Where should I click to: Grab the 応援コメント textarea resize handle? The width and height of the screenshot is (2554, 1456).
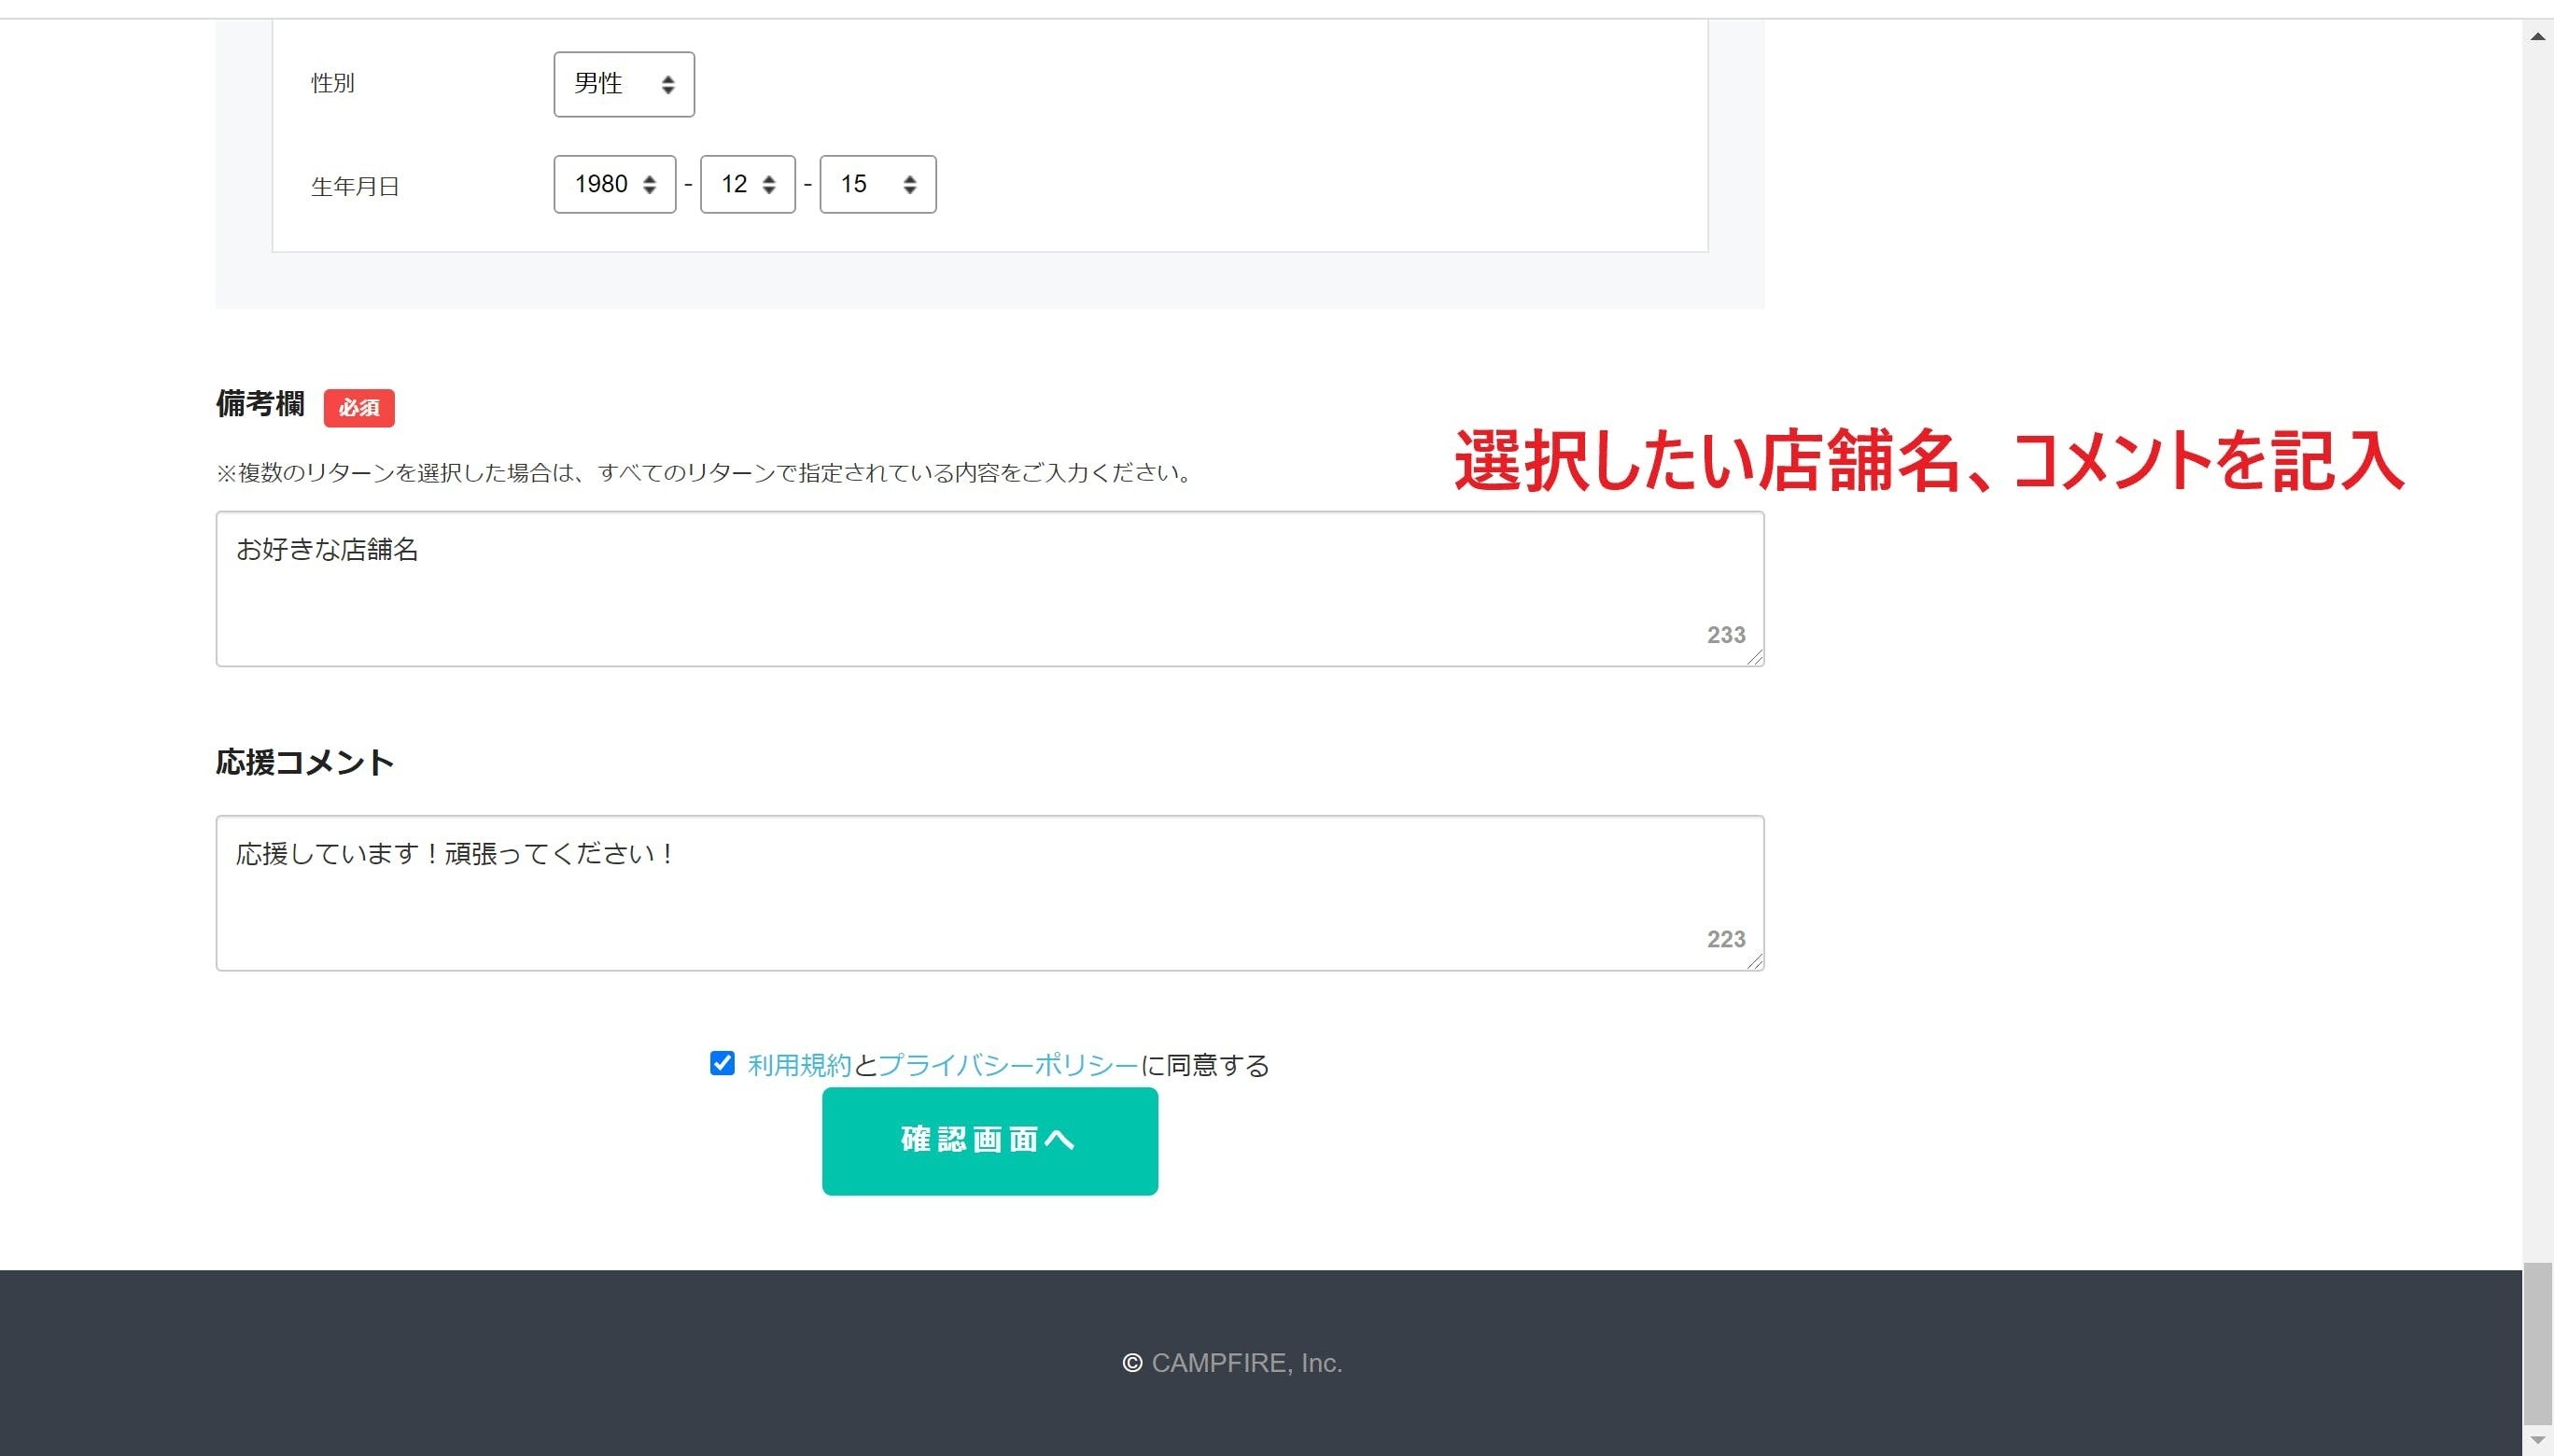point(1756,962)
